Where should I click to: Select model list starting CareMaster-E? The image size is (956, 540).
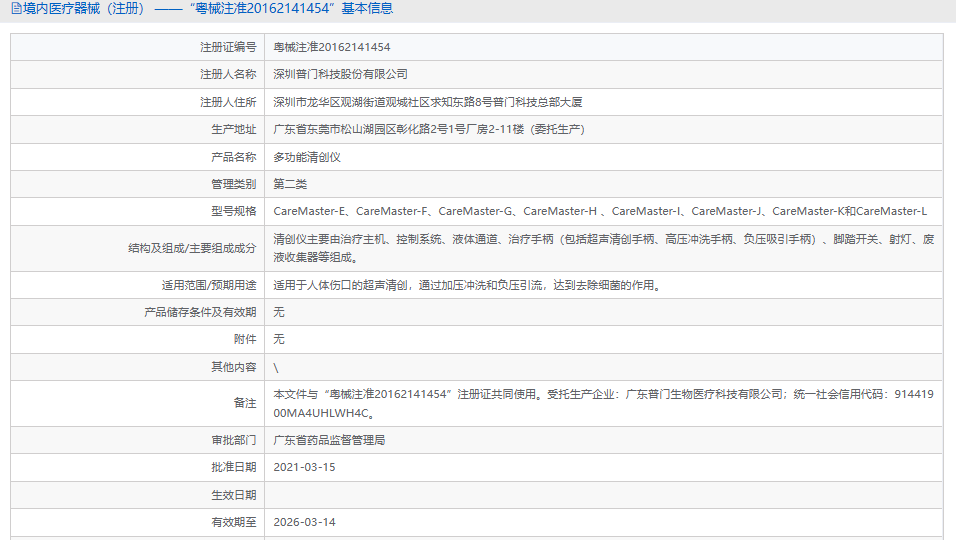600,211
